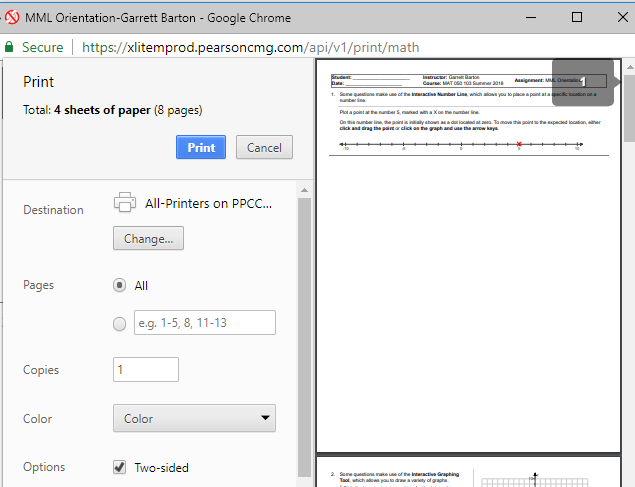Close the MML Orientation Chrome window
The height and width of the screenshot is (487, 635).
tap(619, 18)
